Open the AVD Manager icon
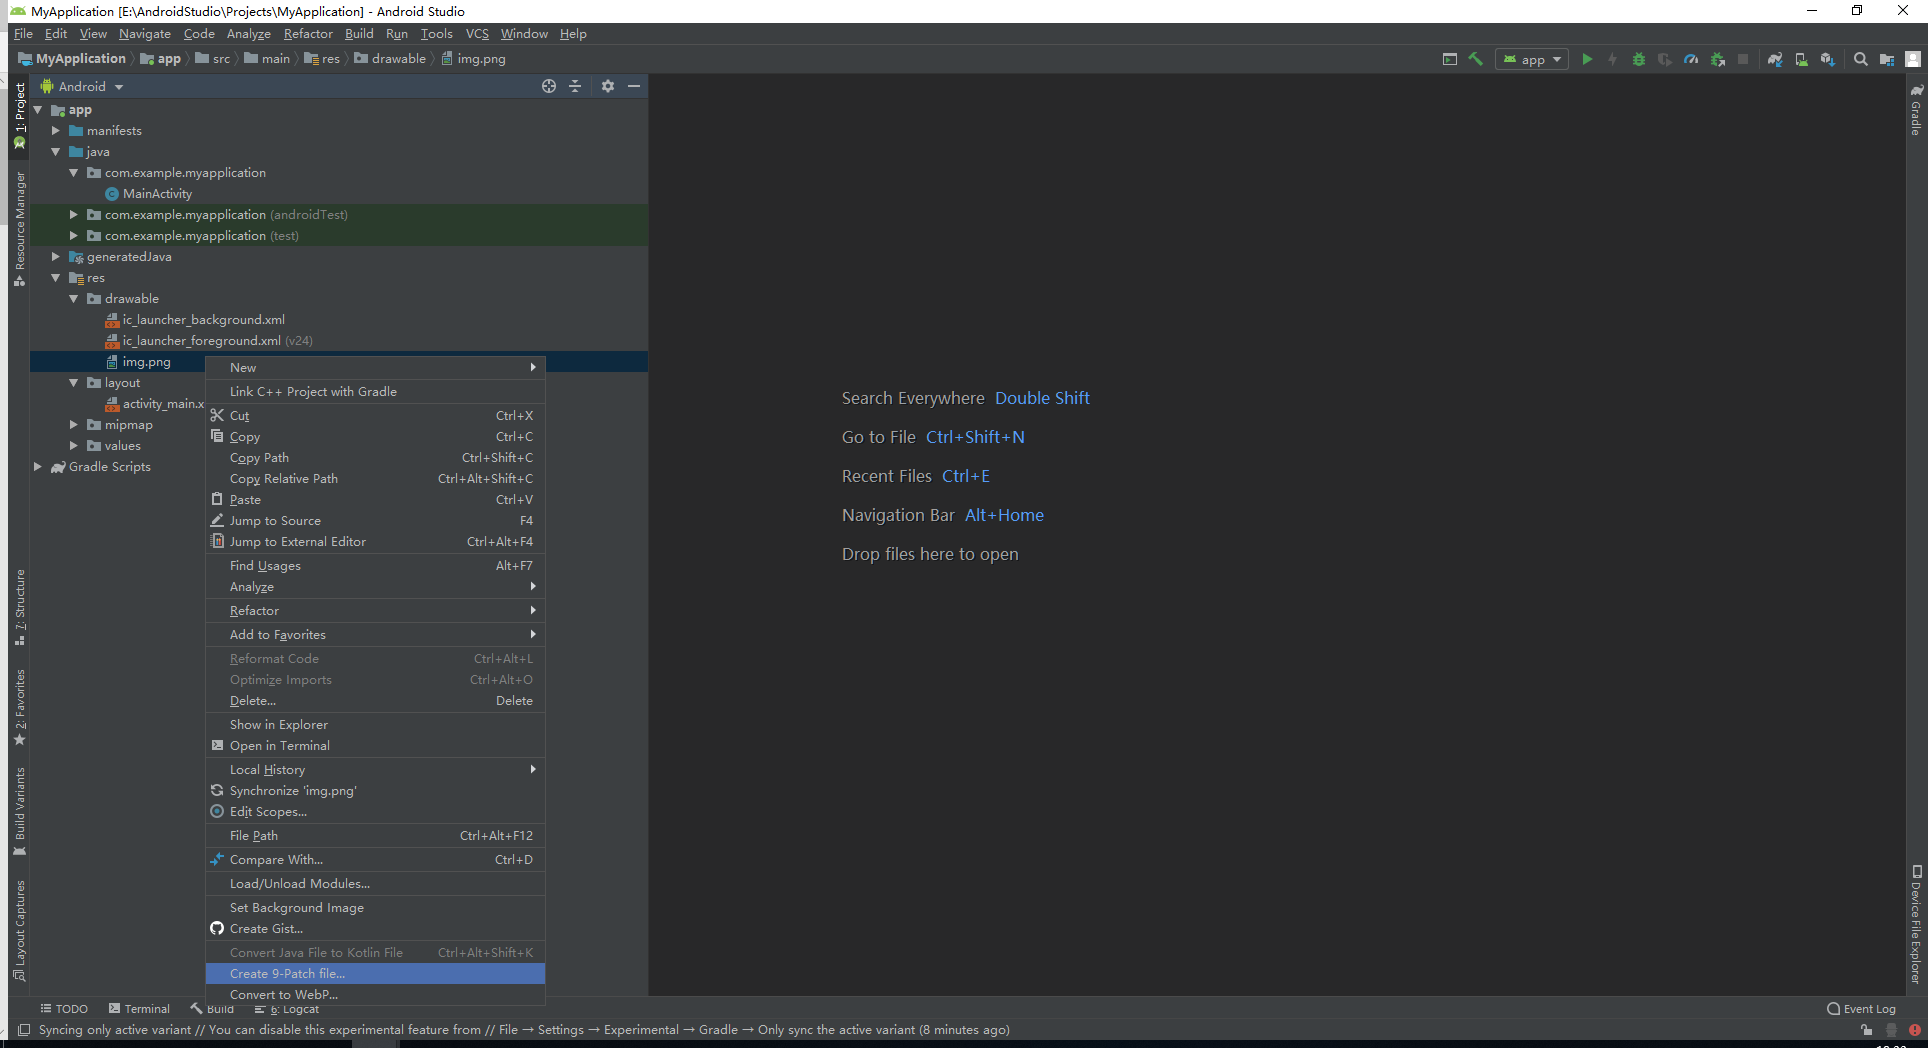This screenshot has height=1048, width=1928. tap(1801, 59)
